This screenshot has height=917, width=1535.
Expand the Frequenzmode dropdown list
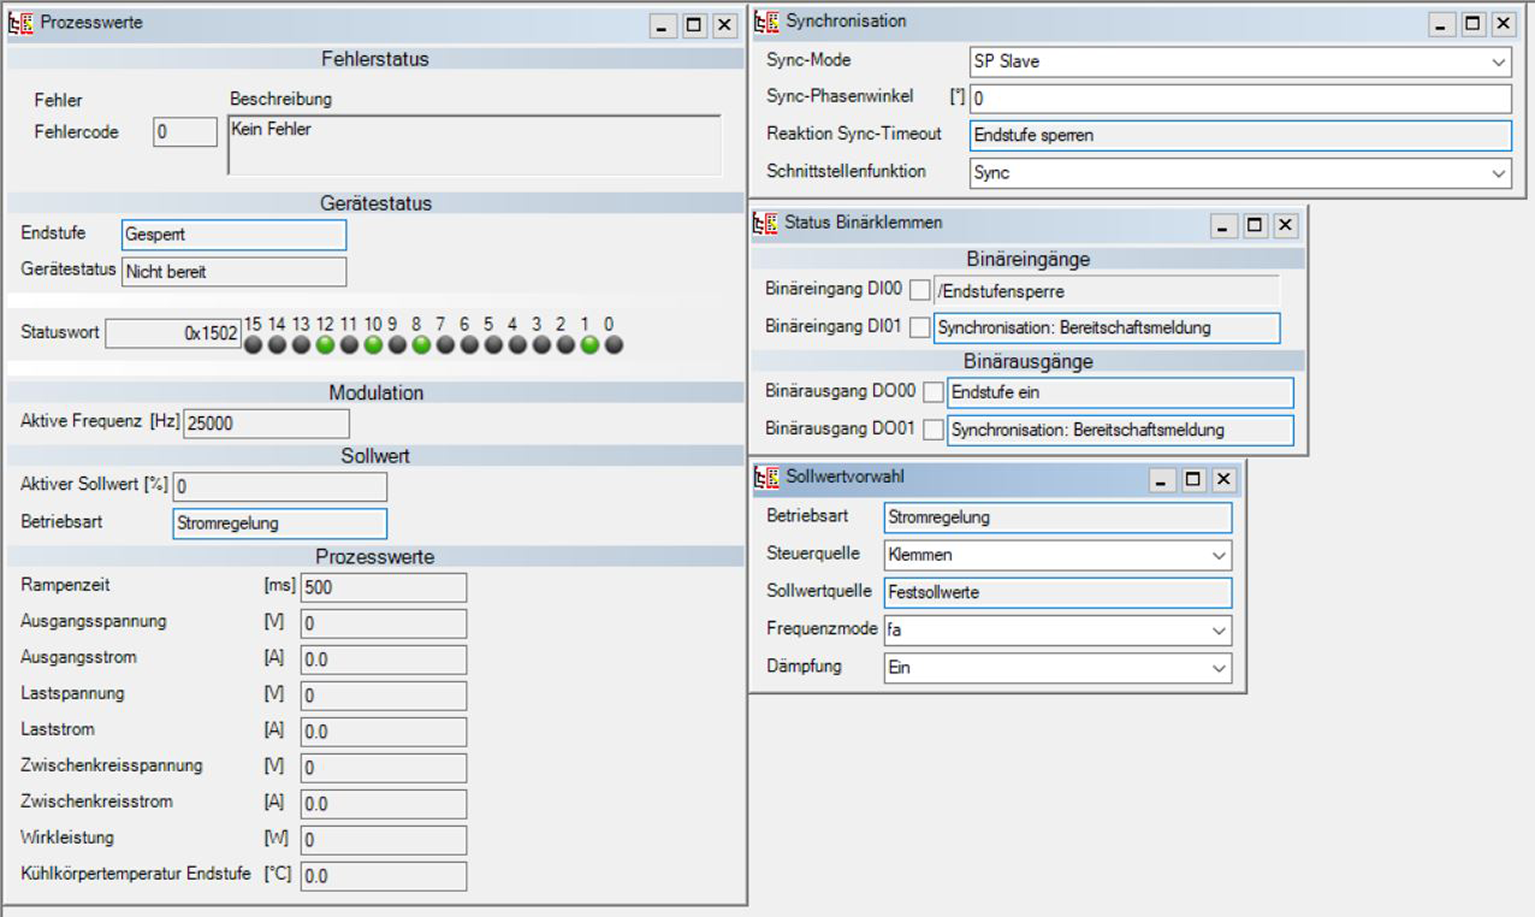coord(1218,630)
